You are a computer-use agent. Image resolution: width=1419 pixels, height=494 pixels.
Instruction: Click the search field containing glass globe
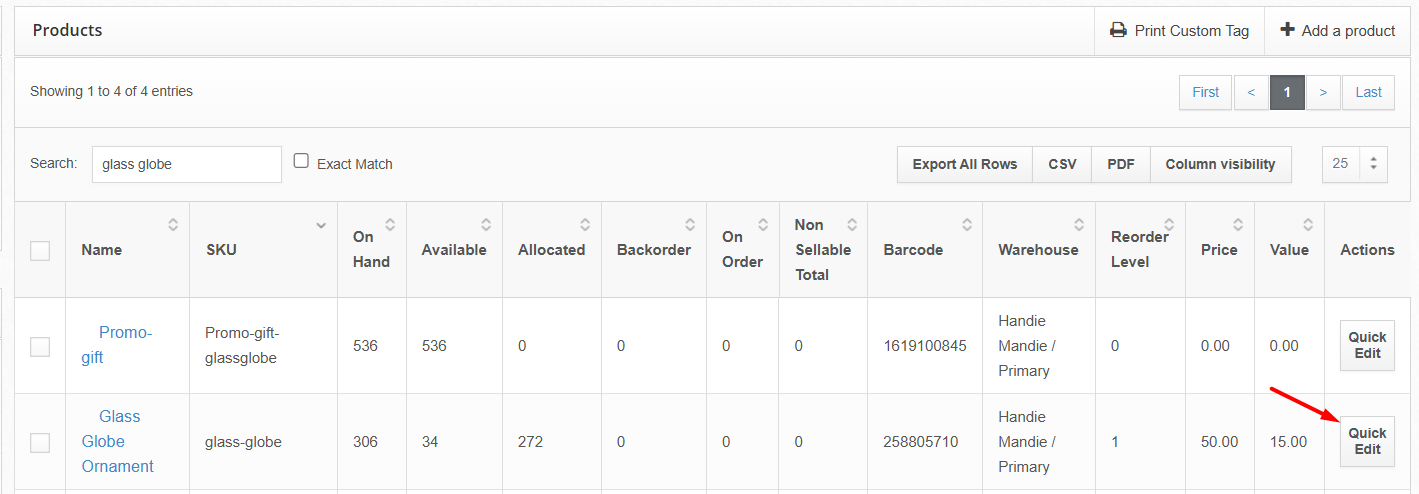click(x=187, y=165)
